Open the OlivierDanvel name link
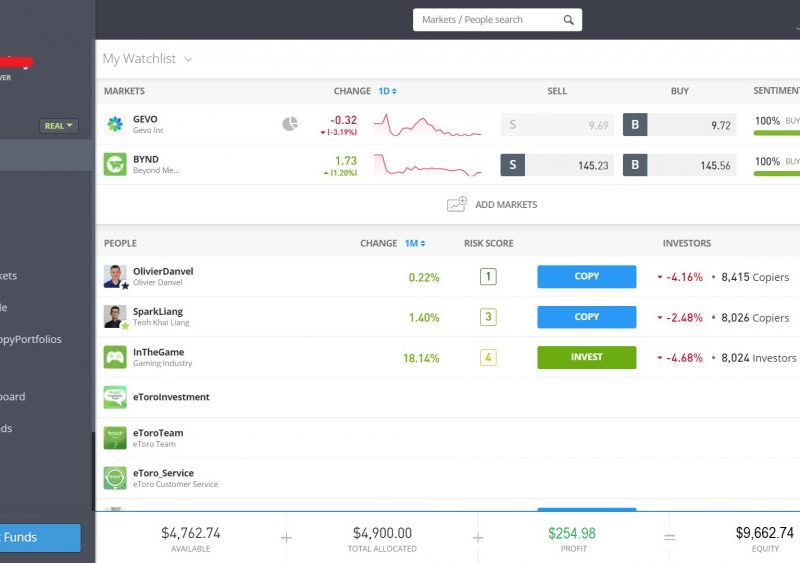The height and width of the screenshot is (563, 800). pyautogui.click(x=163, y=271)
